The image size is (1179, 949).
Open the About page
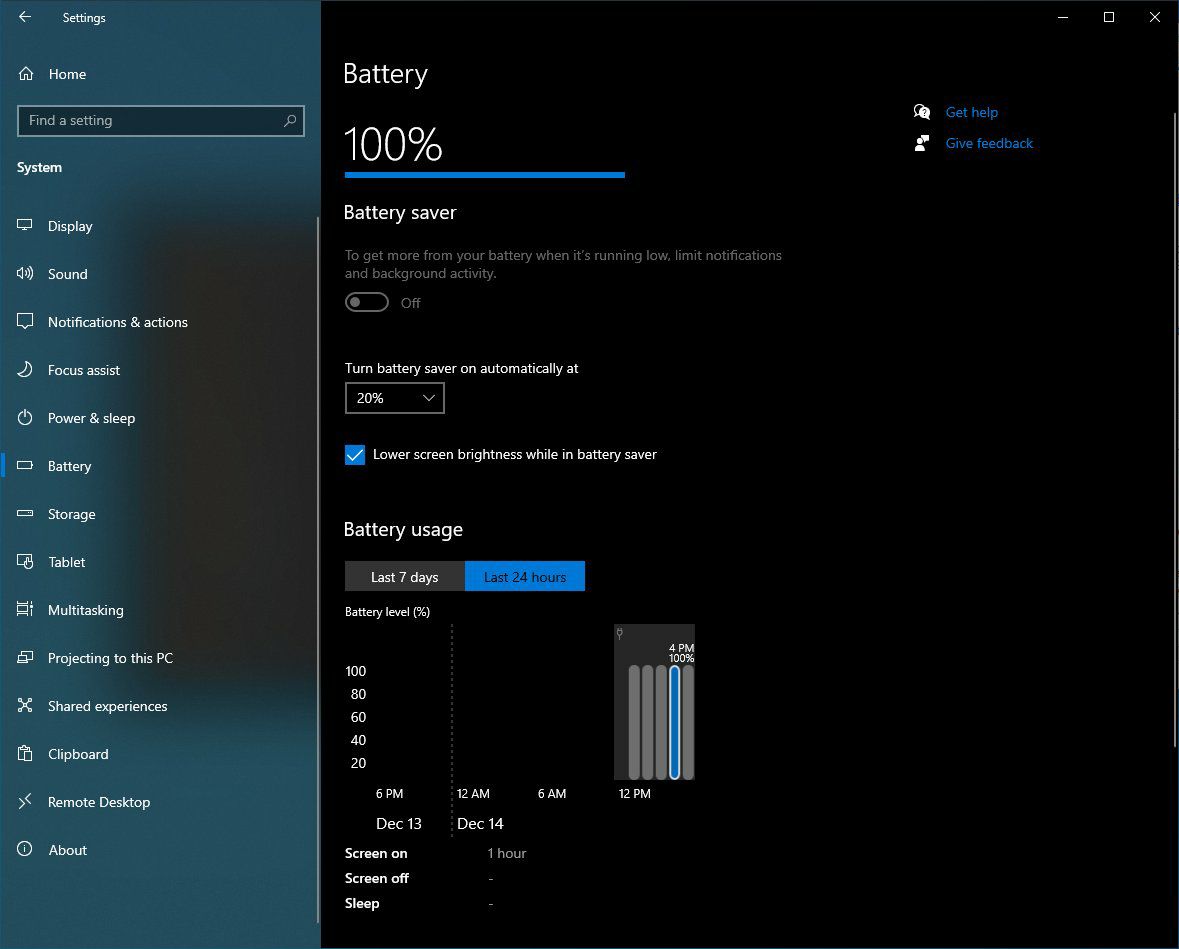(x=159, y=849)
